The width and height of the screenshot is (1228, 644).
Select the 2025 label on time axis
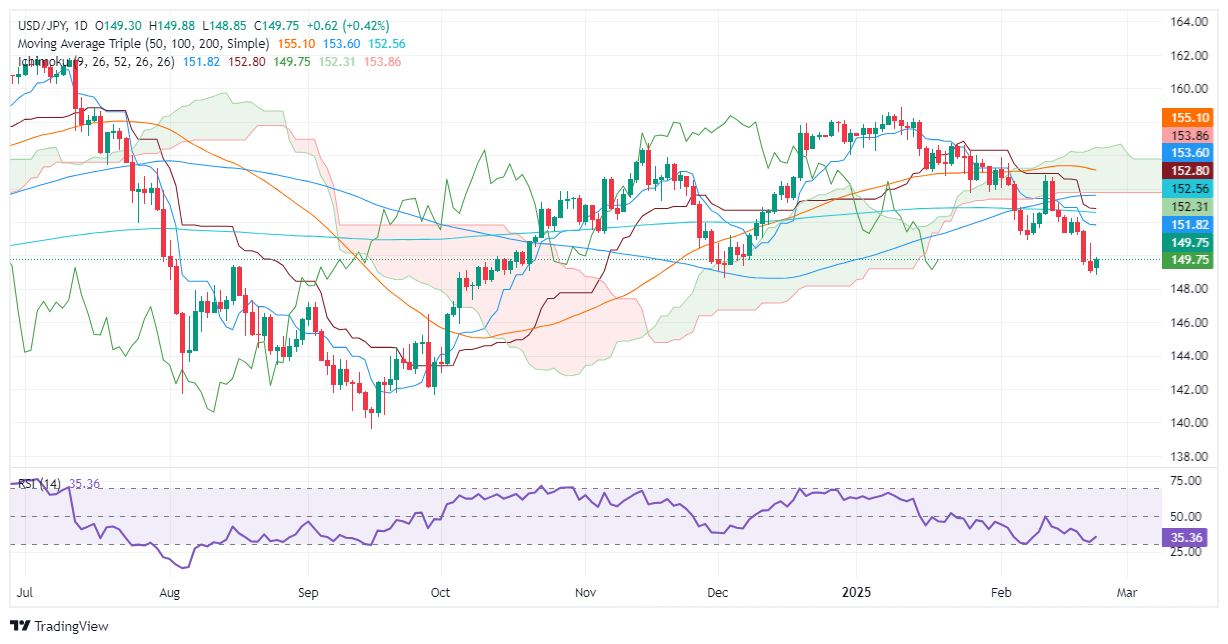pos(856,593)
